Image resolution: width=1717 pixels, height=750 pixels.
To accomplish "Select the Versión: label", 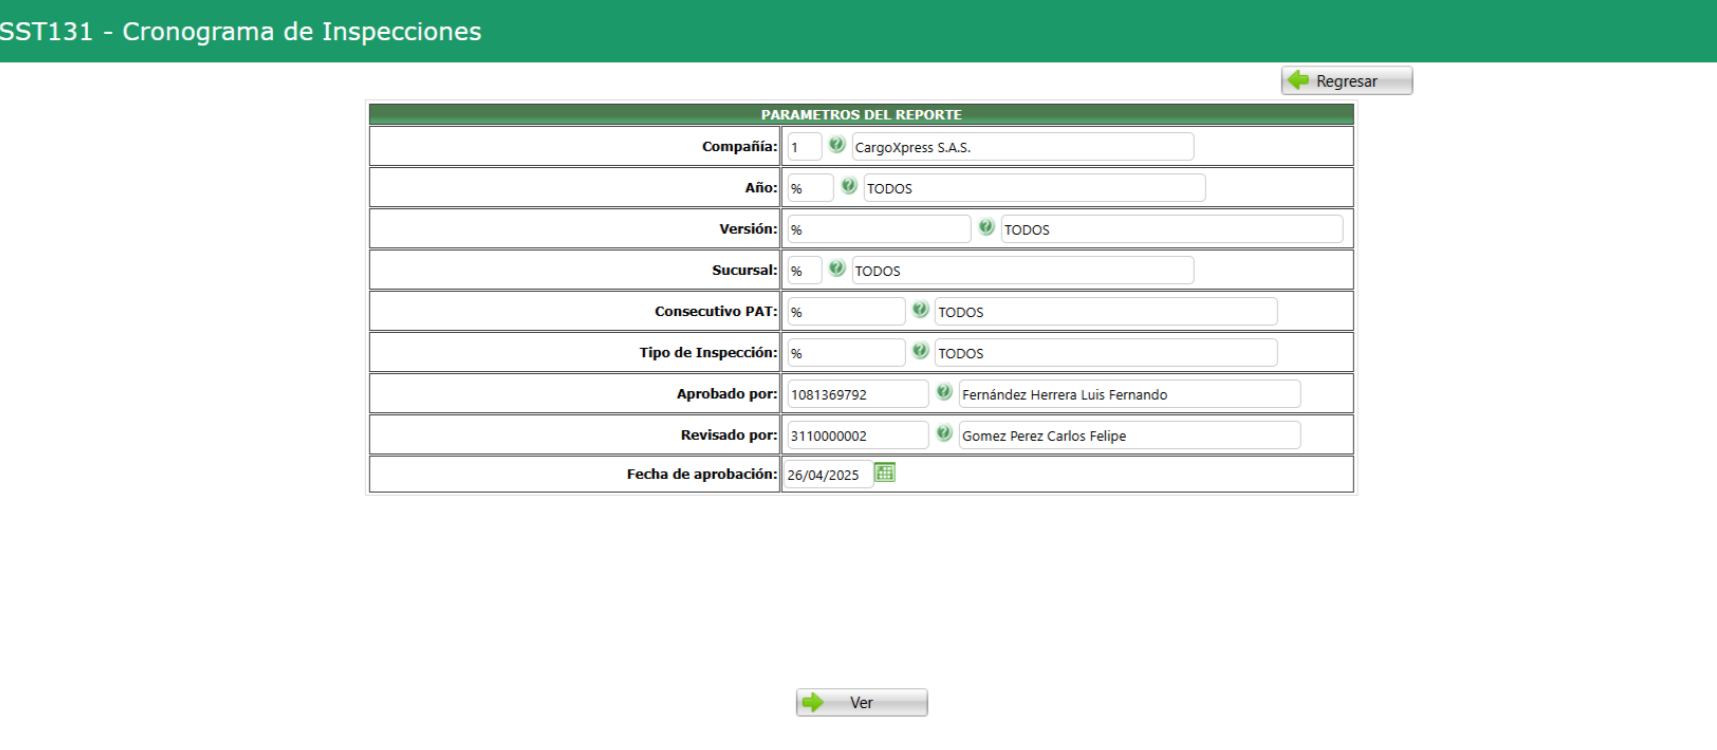I will pos(748,229).
